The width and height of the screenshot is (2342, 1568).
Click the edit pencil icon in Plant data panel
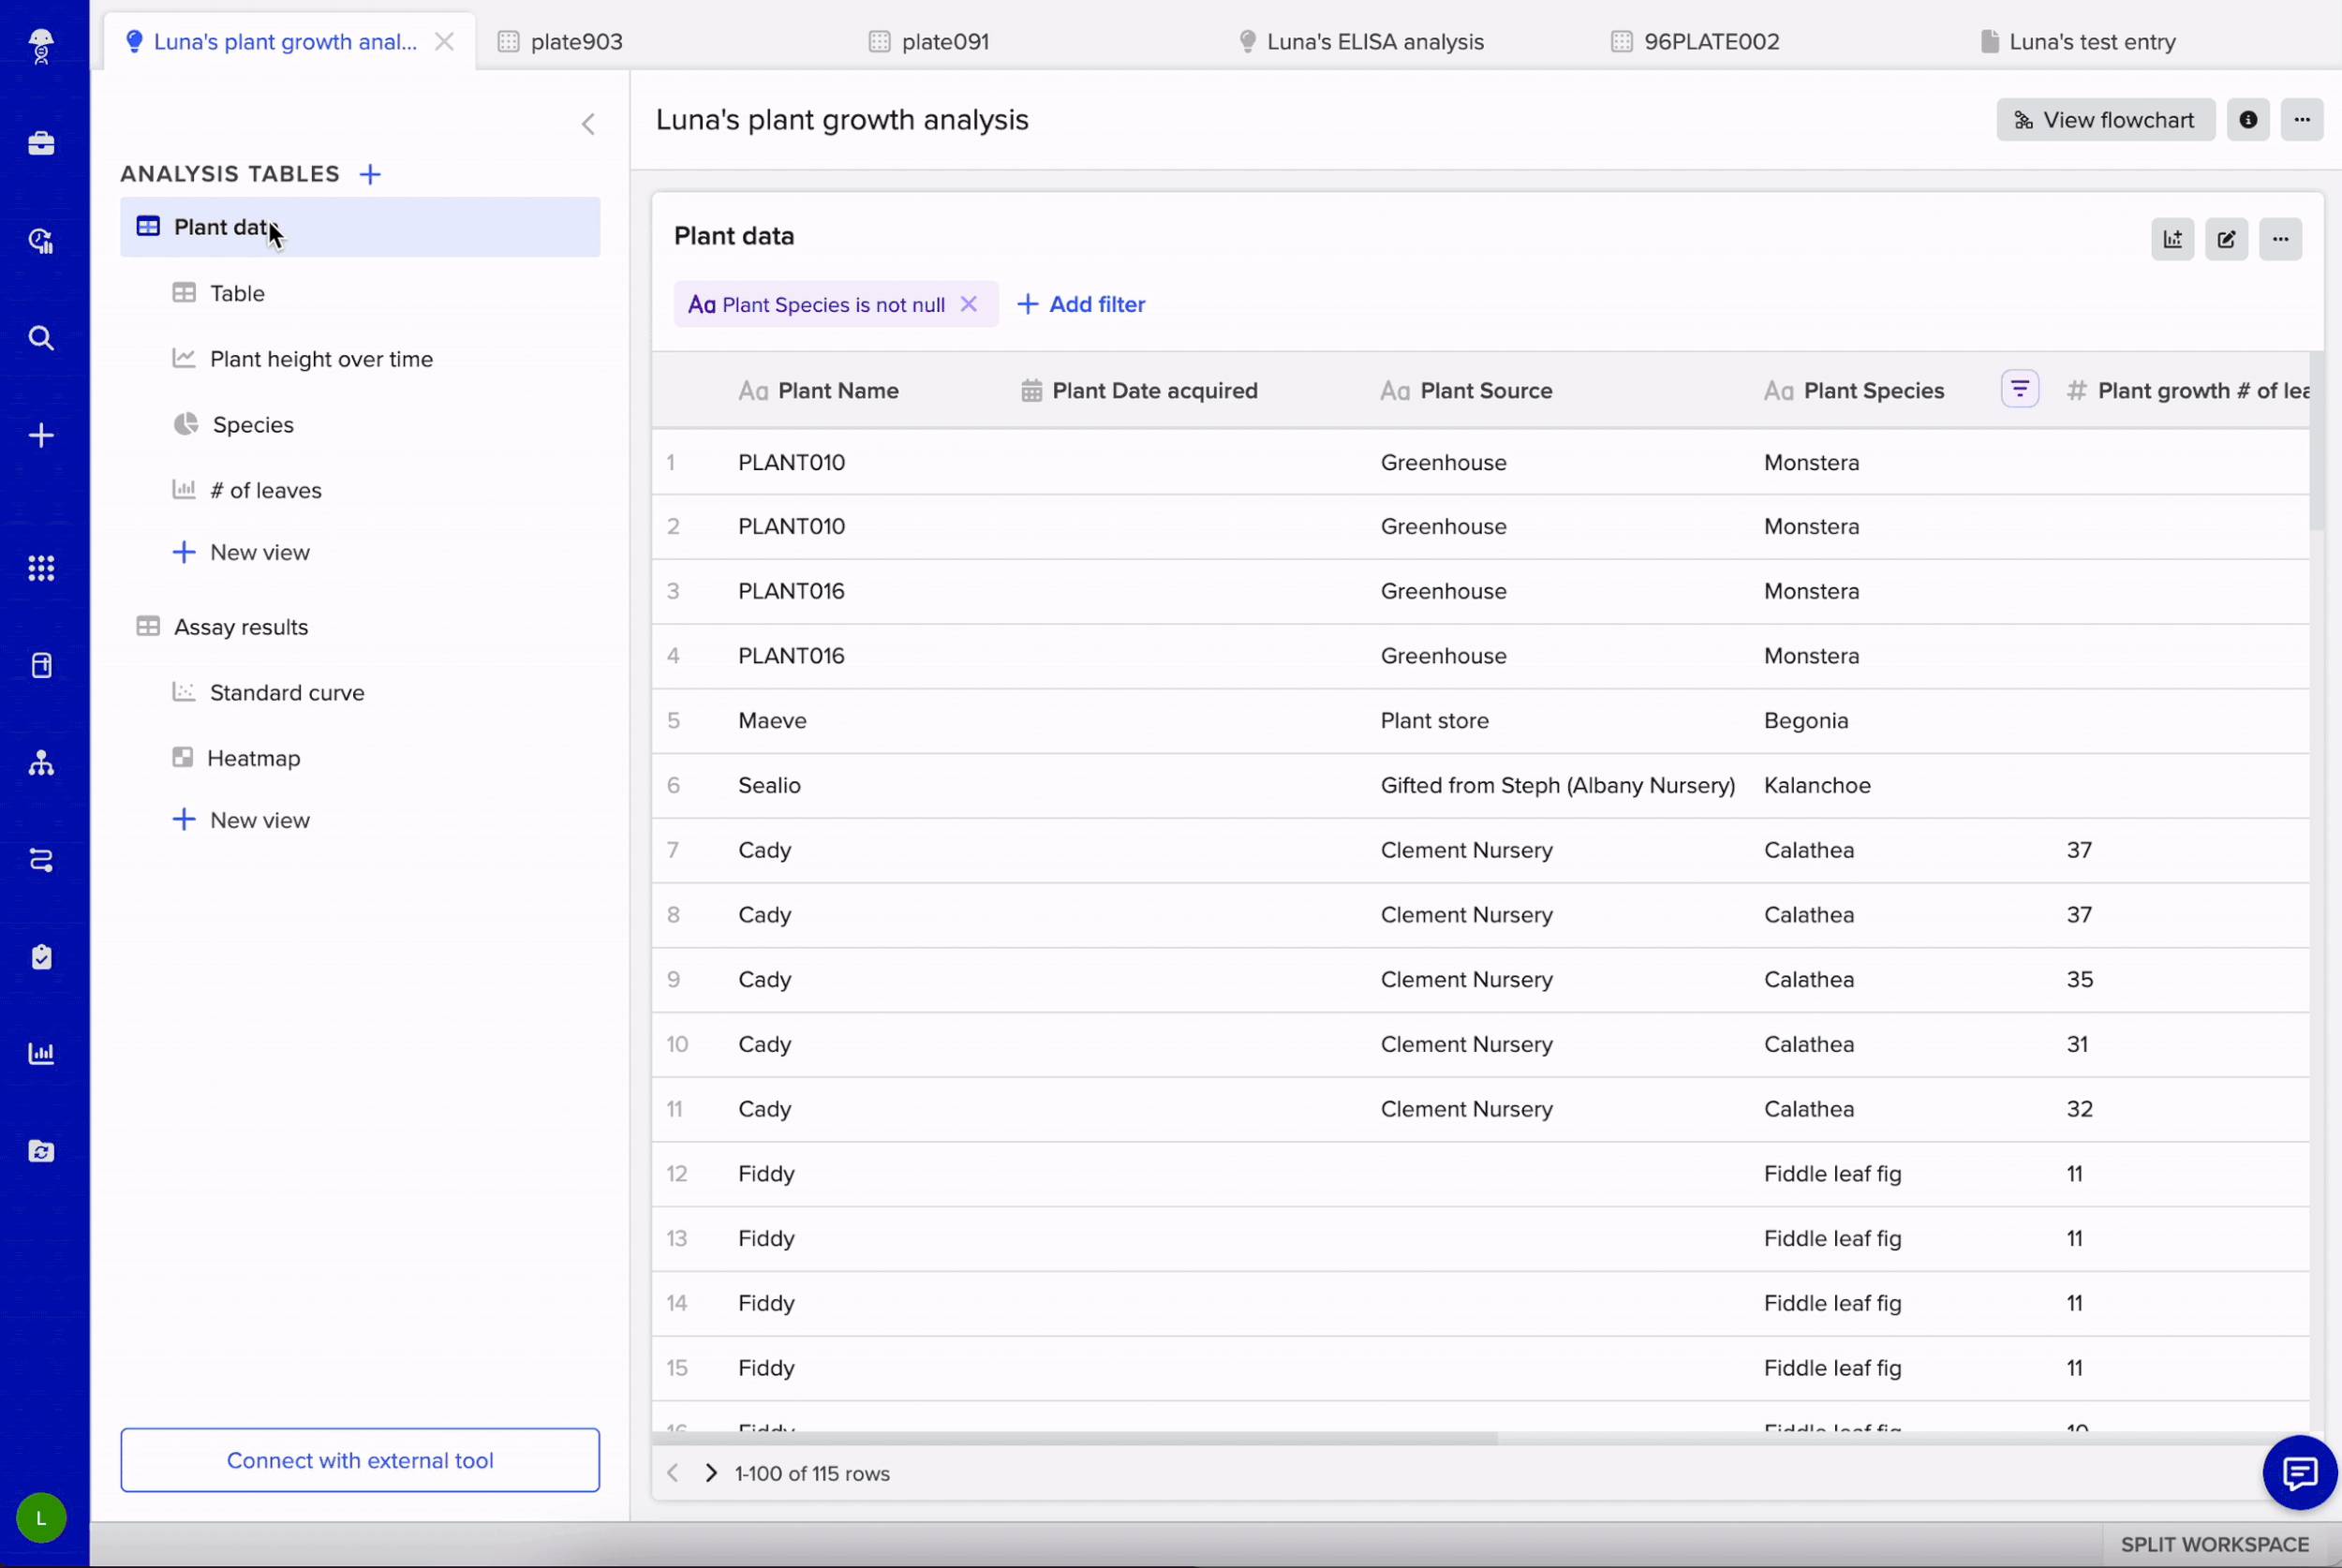(x=2226, y=239)
